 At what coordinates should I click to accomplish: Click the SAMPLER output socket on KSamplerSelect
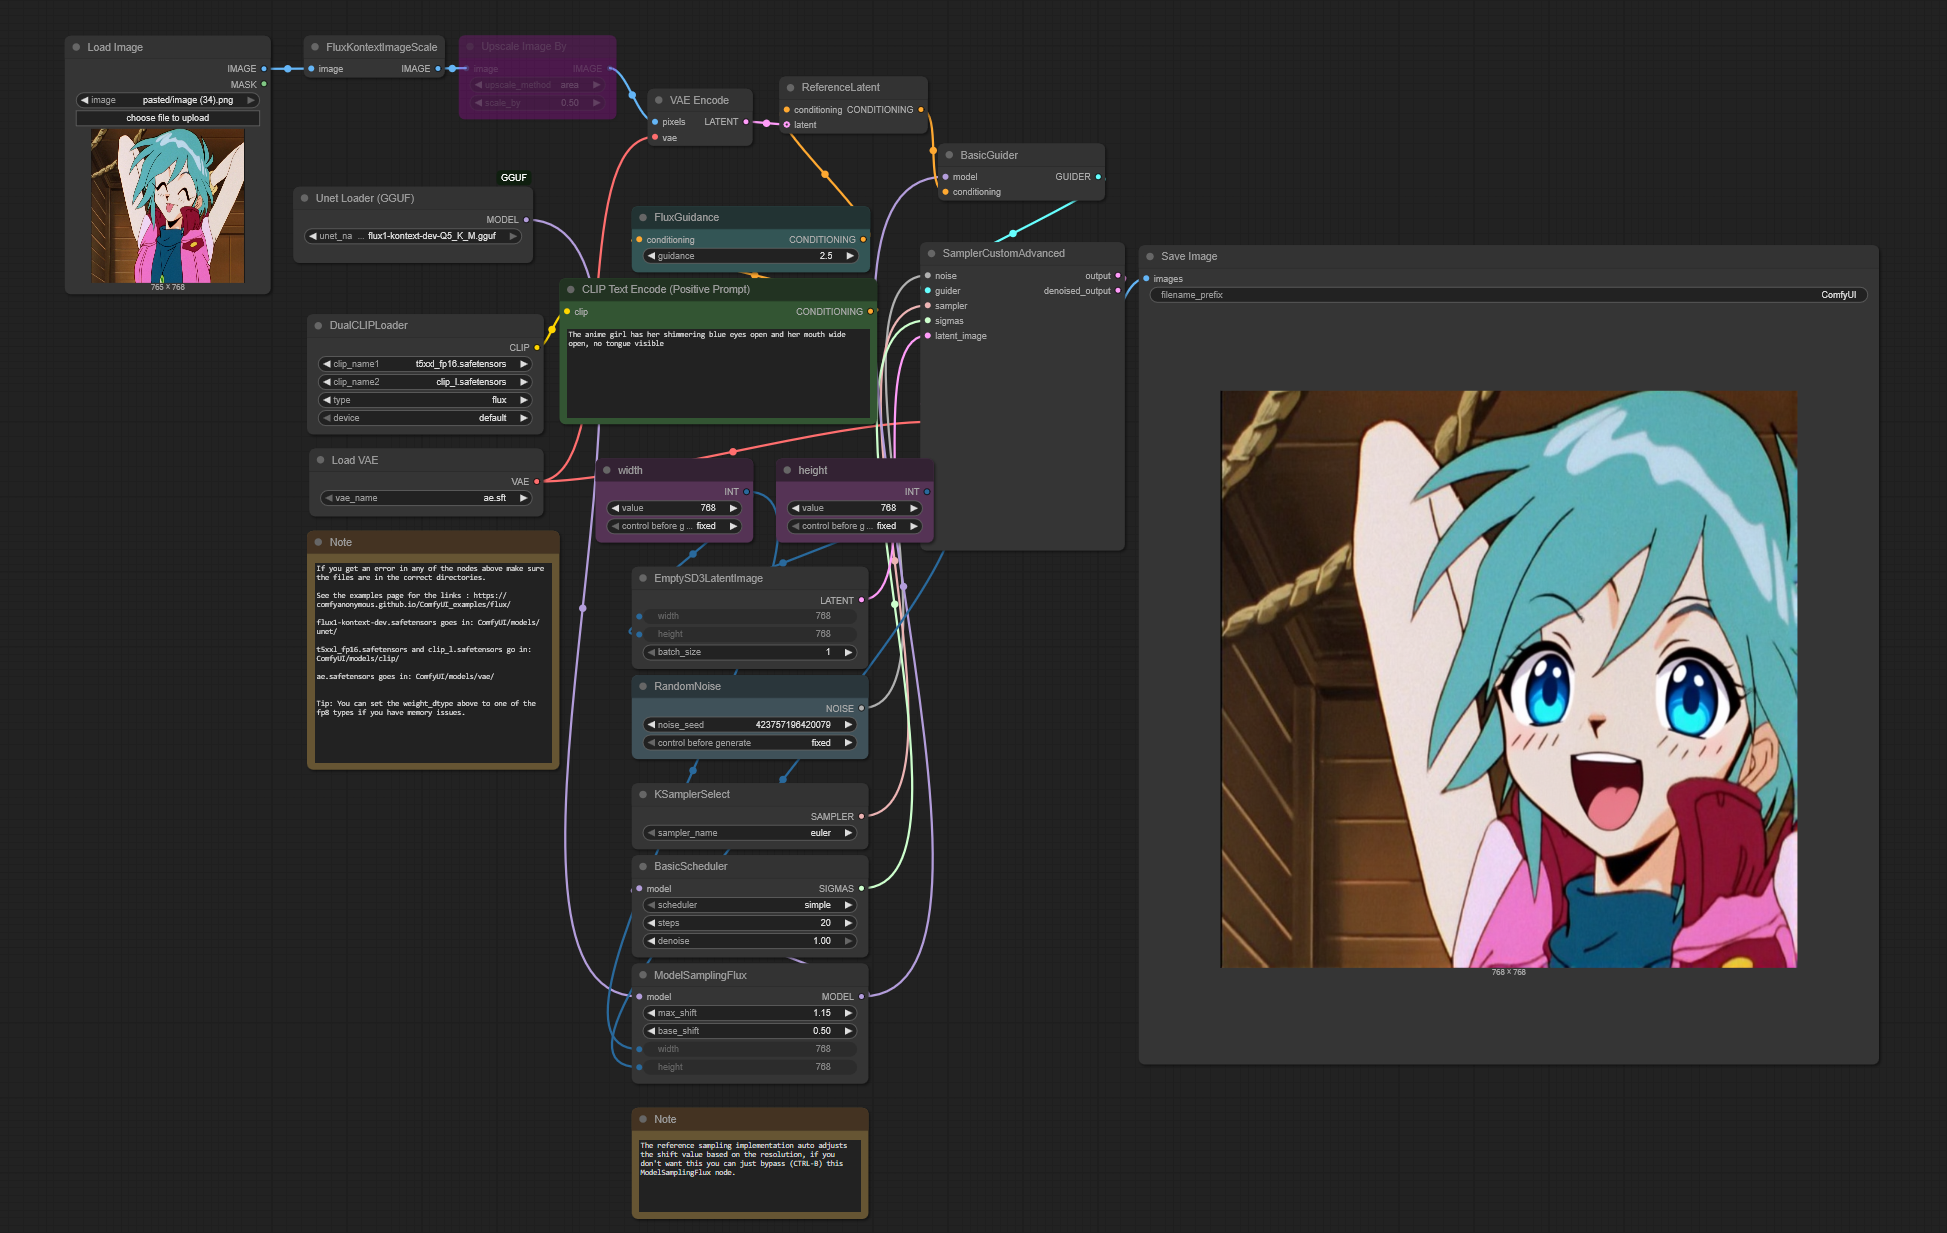tap(861, 816)
